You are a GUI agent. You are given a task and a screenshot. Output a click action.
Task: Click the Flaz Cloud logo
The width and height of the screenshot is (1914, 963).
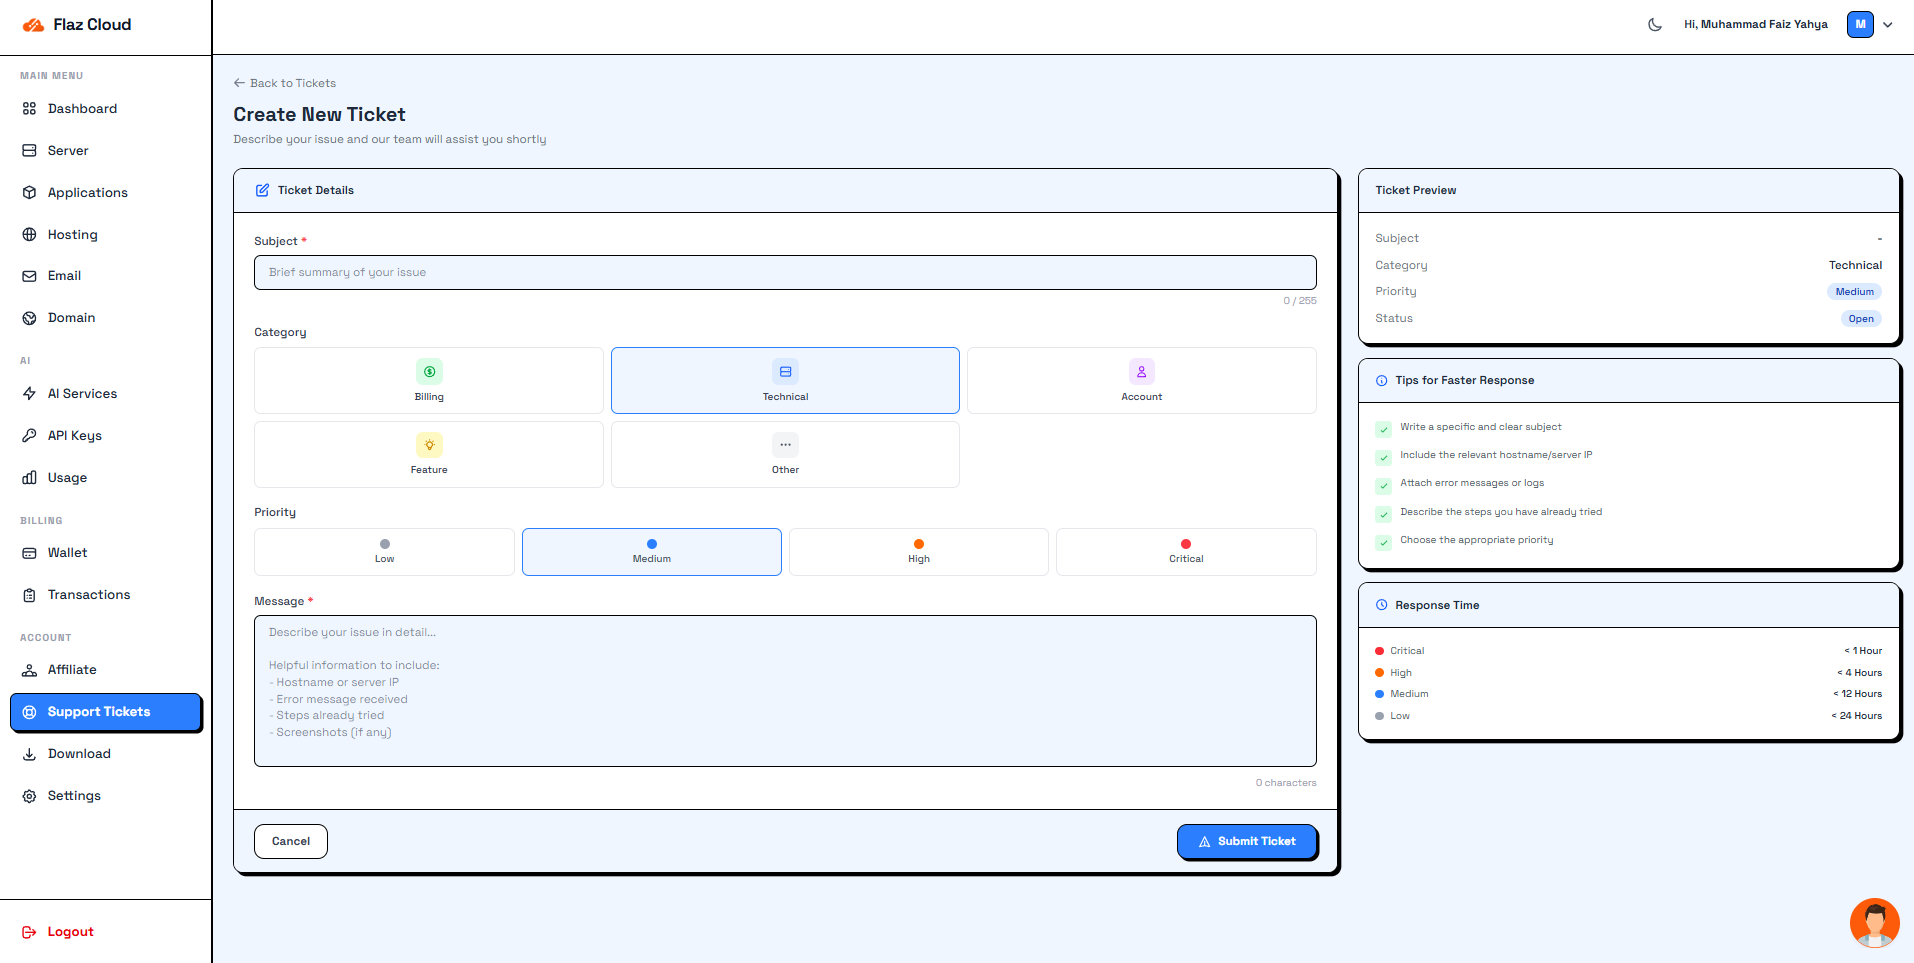[77, 25]
